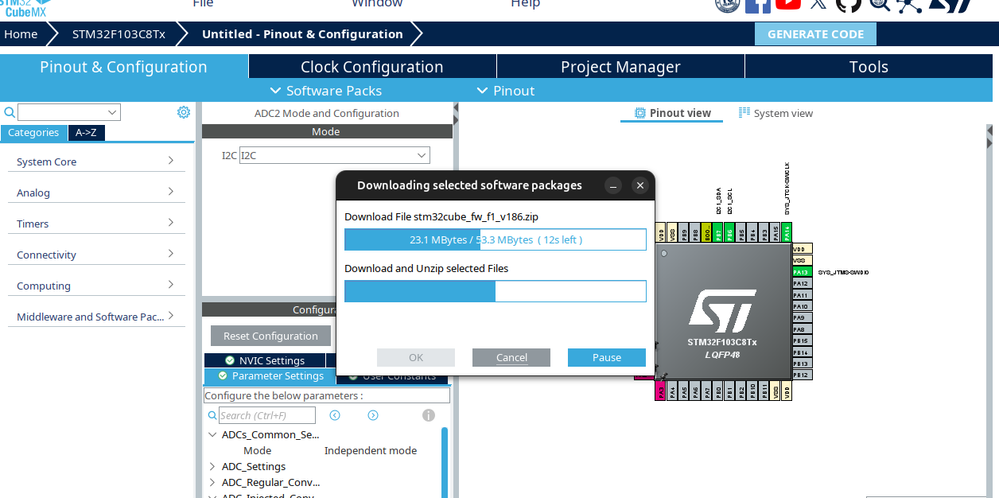Switch to System view
The image size is (999, 498).
tap(775, 113)
